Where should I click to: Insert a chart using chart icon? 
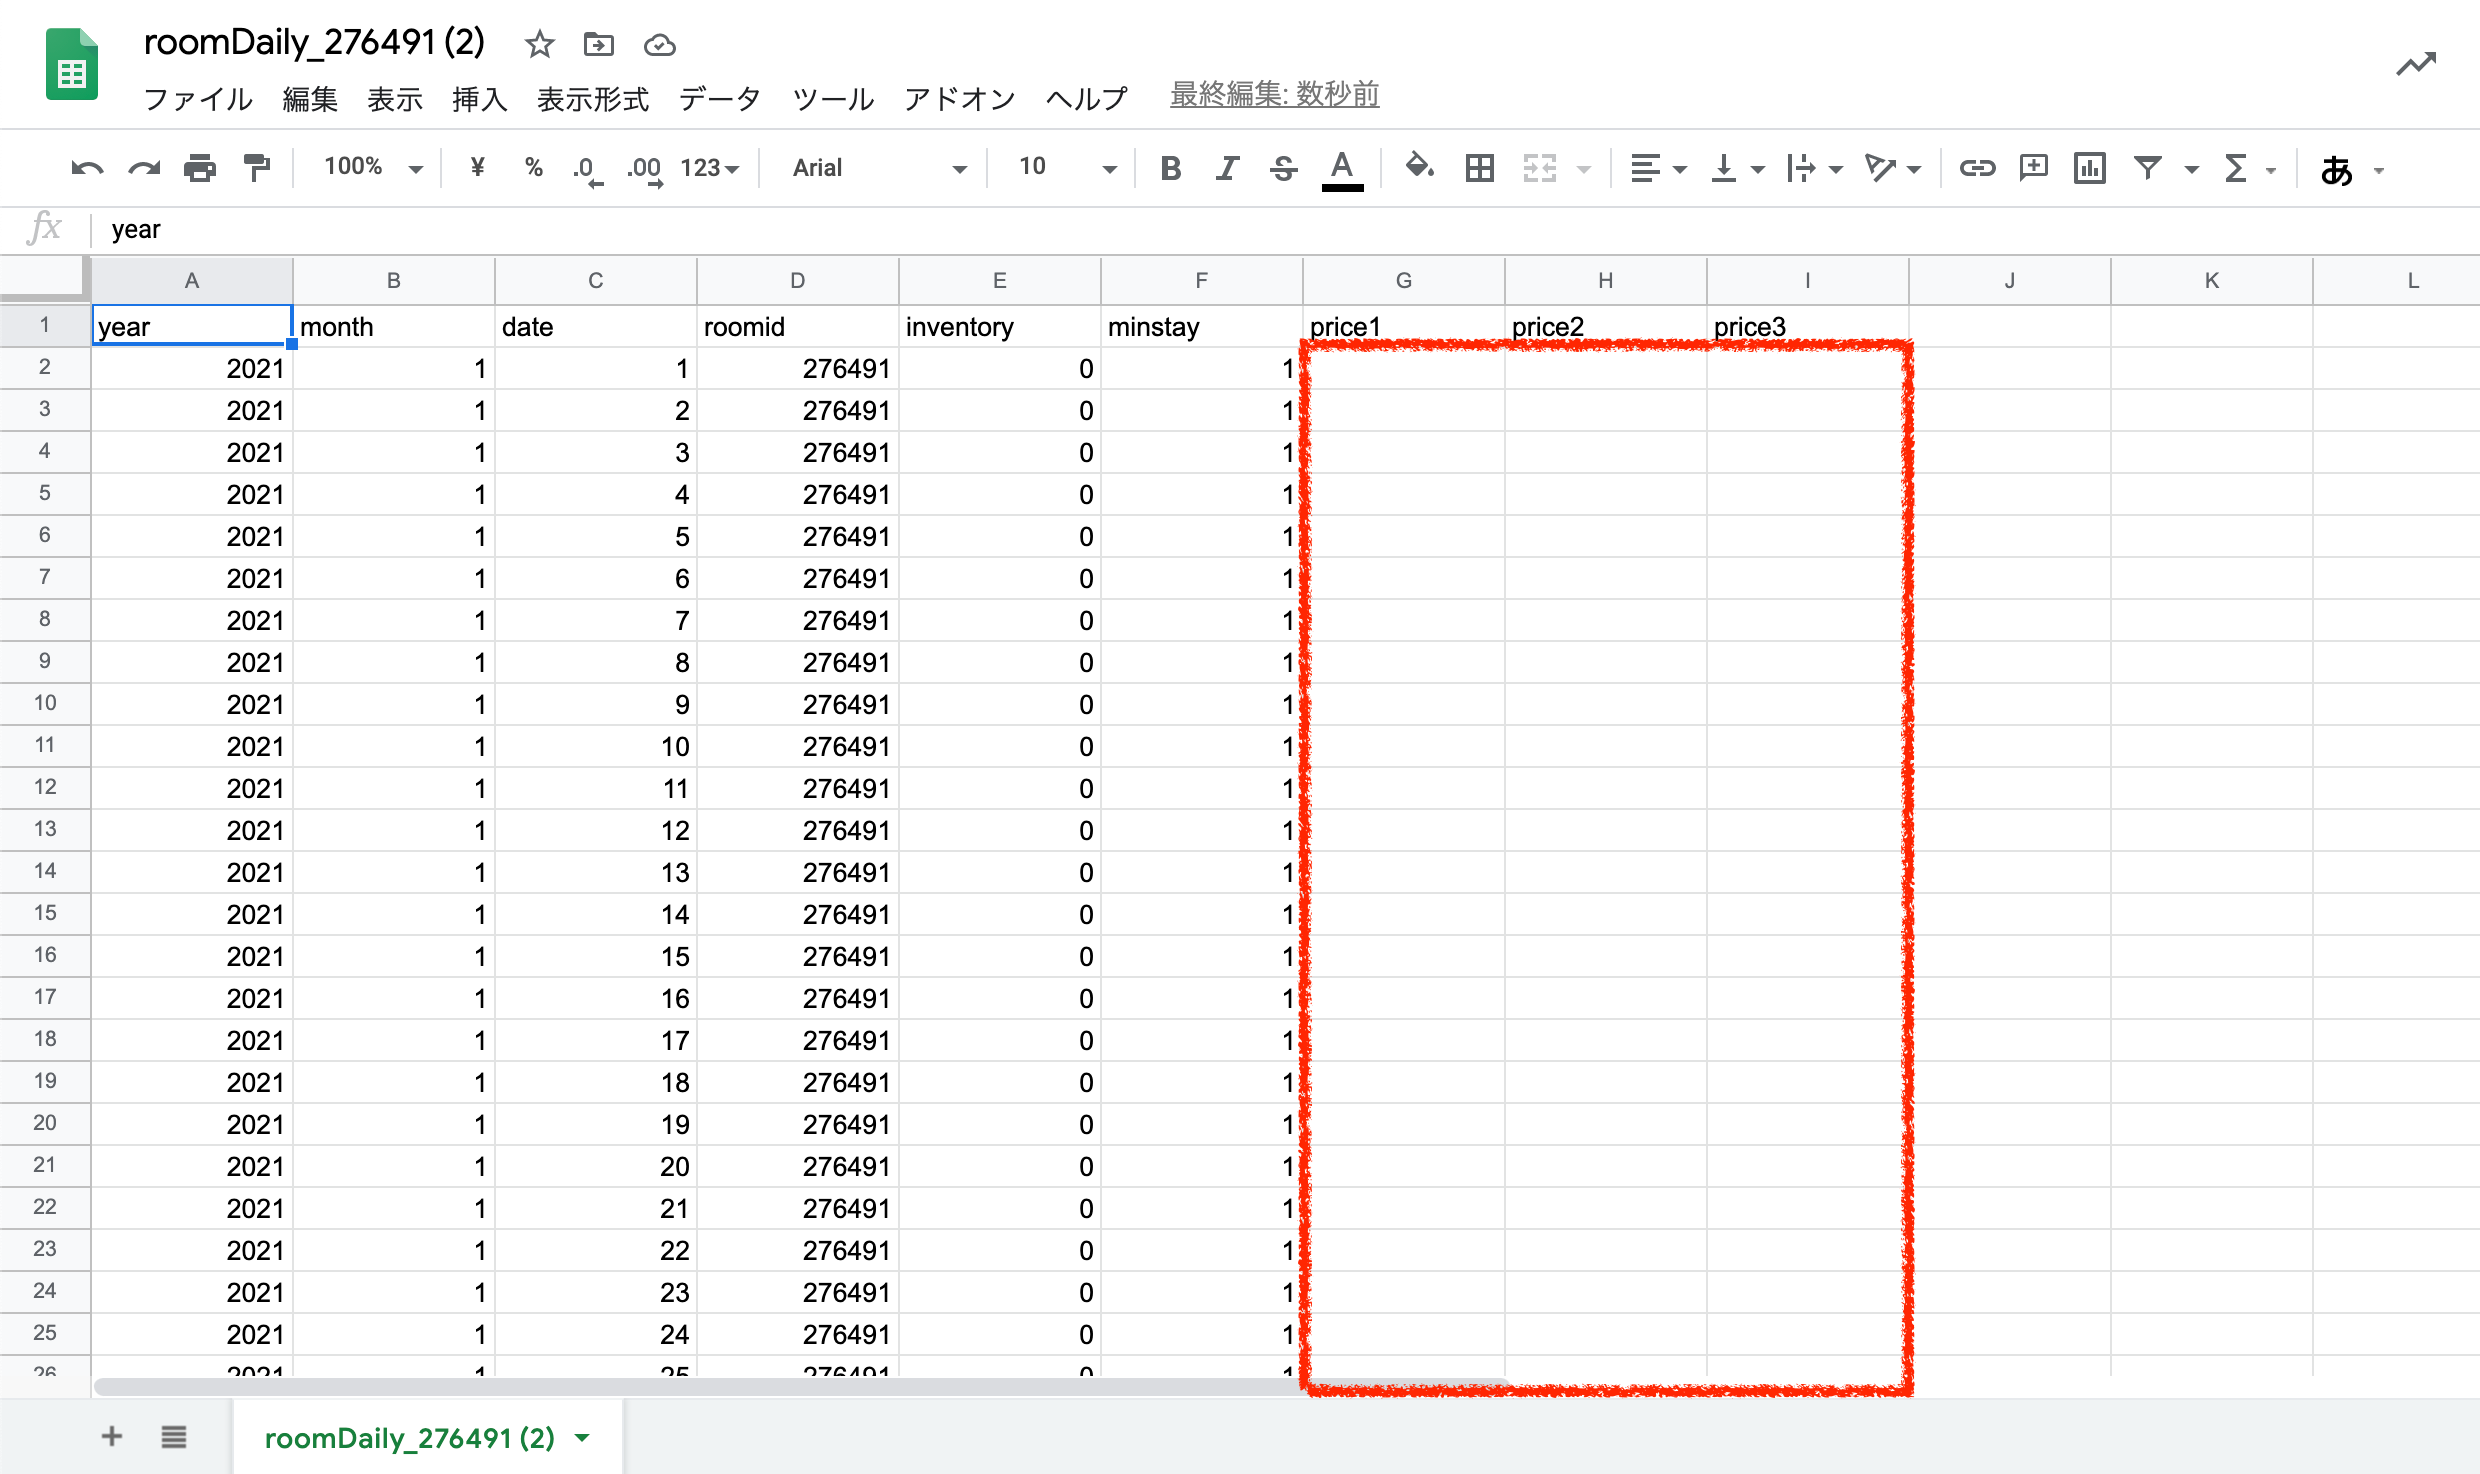2089,168
